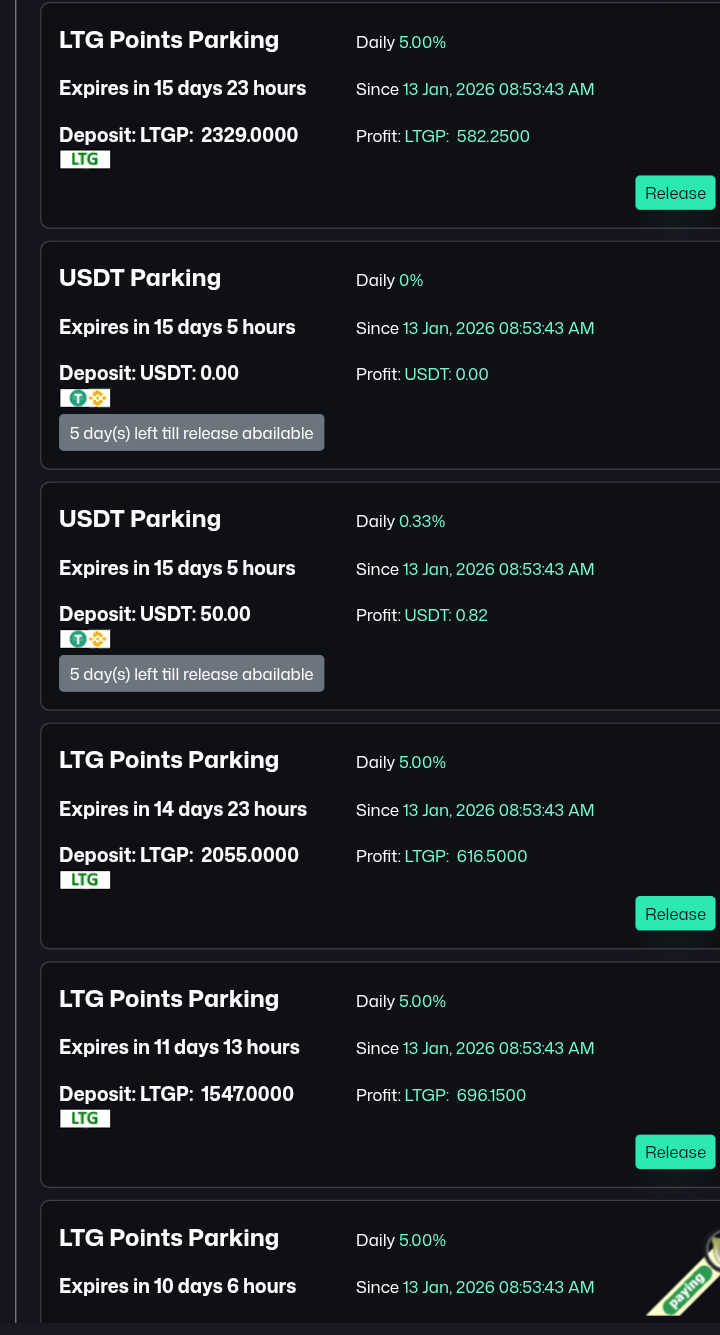Release the 1547.0000 LTGP deposit

point(675,1152)
